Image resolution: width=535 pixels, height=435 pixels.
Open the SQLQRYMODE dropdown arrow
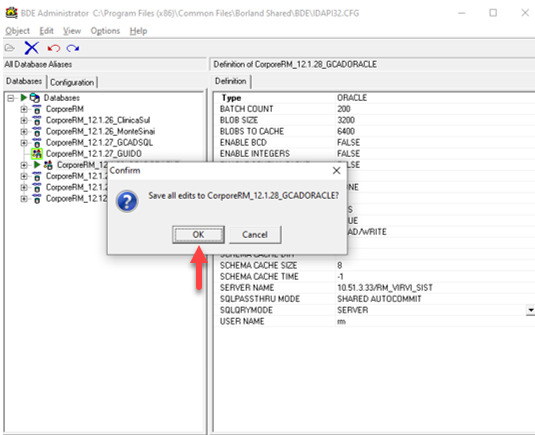(531, 310)
